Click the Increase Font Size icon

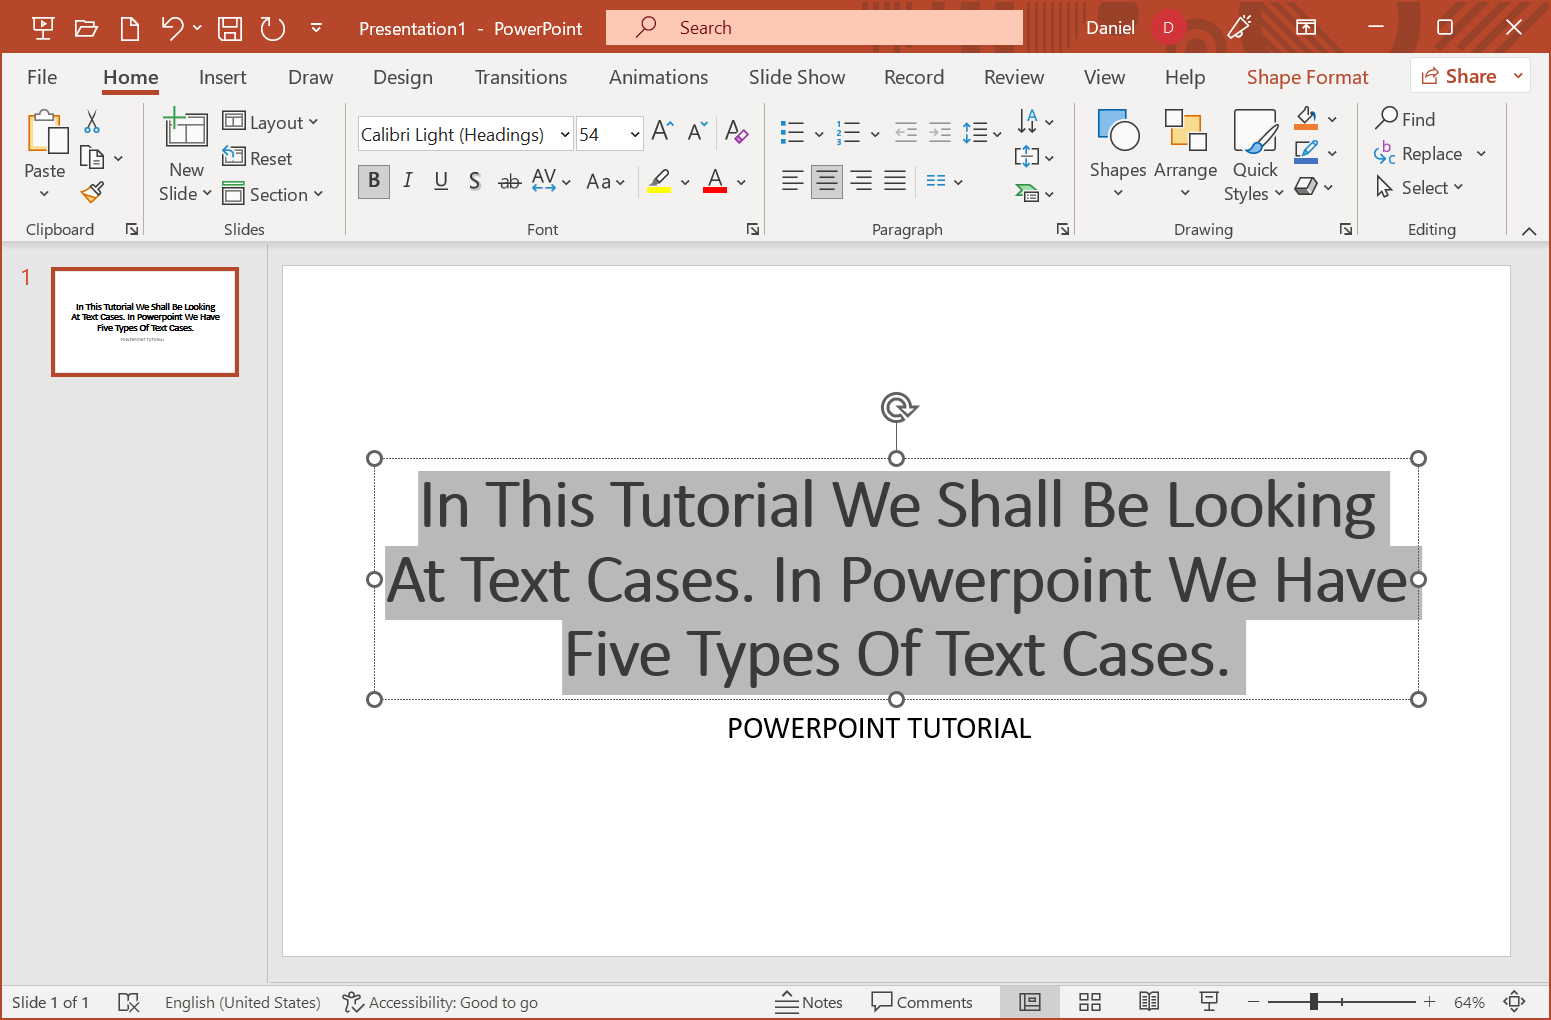coord(660,130)
